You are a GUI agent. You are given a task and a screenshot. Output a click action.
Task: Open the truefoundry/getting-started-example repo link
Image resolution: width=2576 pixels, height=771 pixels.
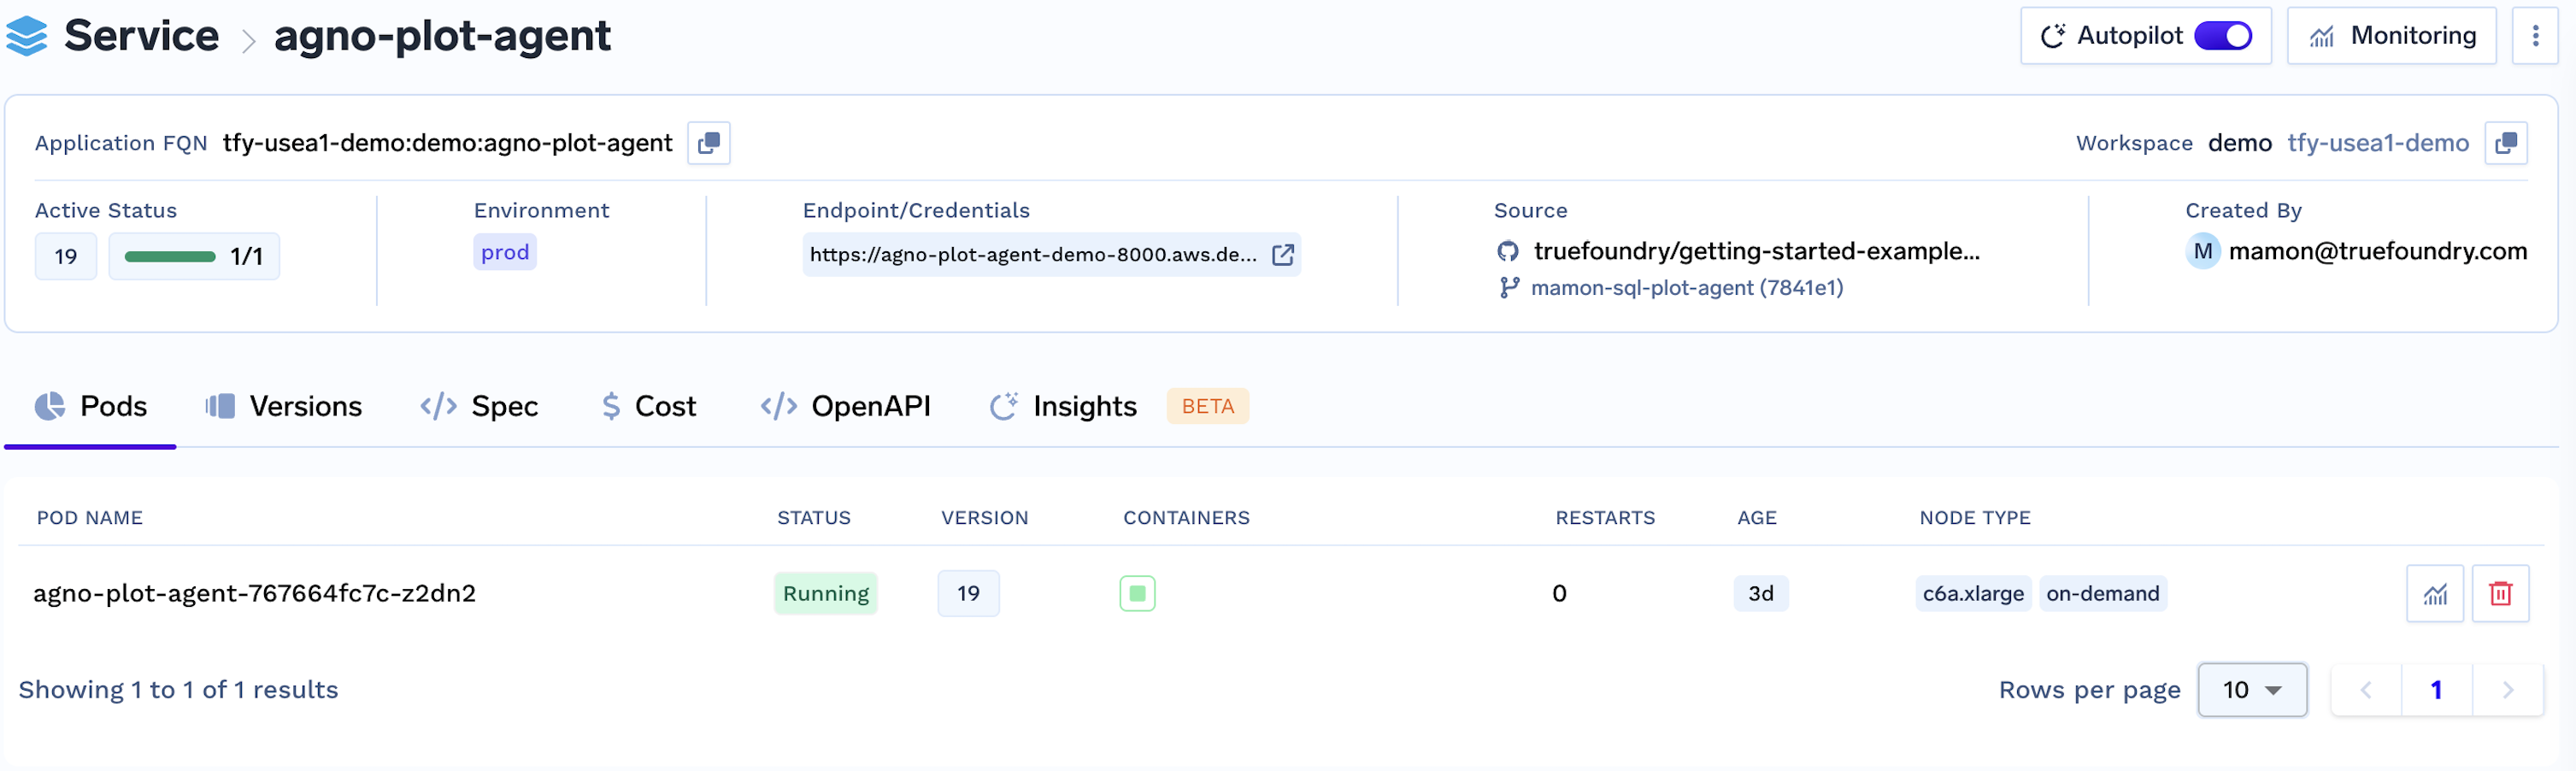click(x=1756, y=251)
